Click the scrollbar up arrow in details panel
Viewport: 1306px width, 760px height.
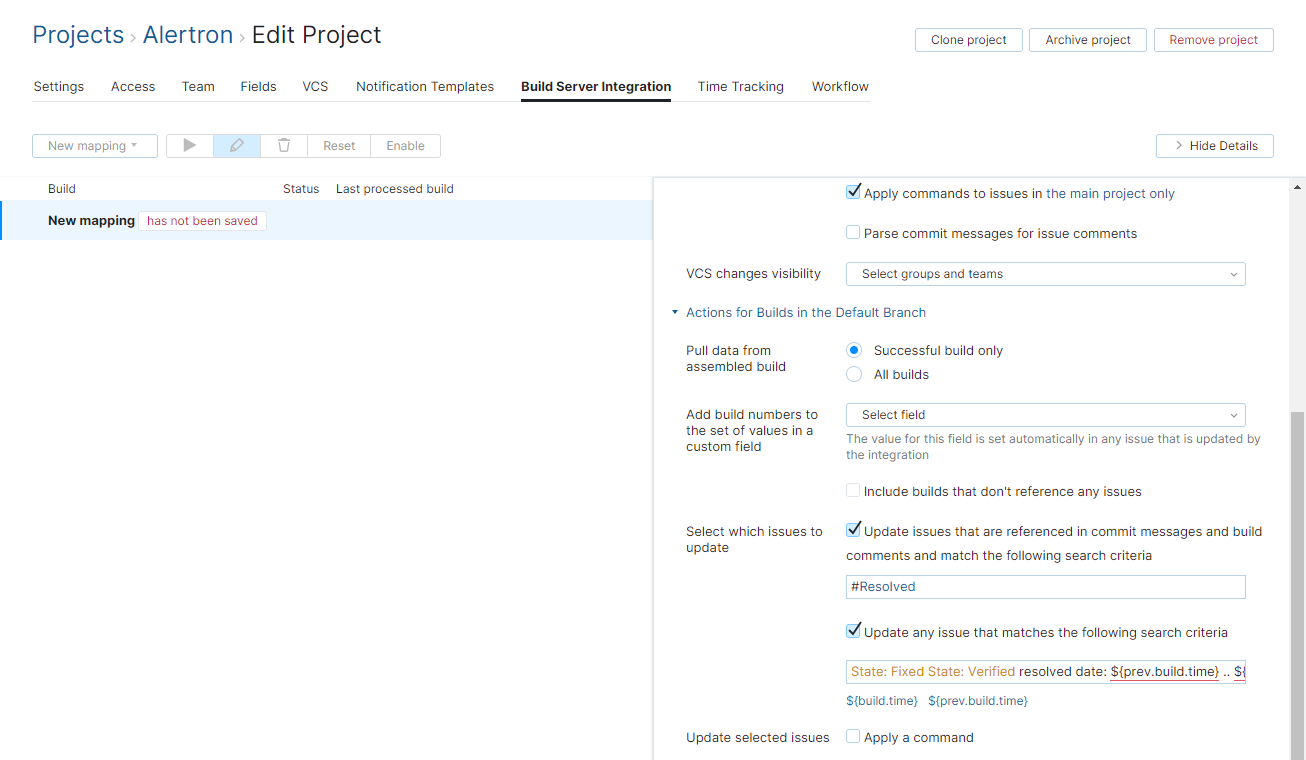1298,187
